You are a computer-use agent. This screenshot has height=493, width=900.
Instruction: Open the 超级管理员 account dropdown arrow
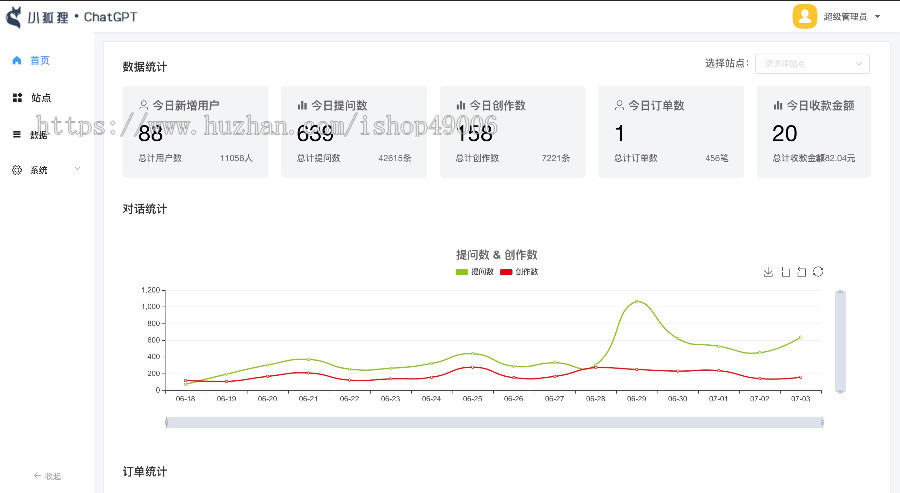pos(877,17)
